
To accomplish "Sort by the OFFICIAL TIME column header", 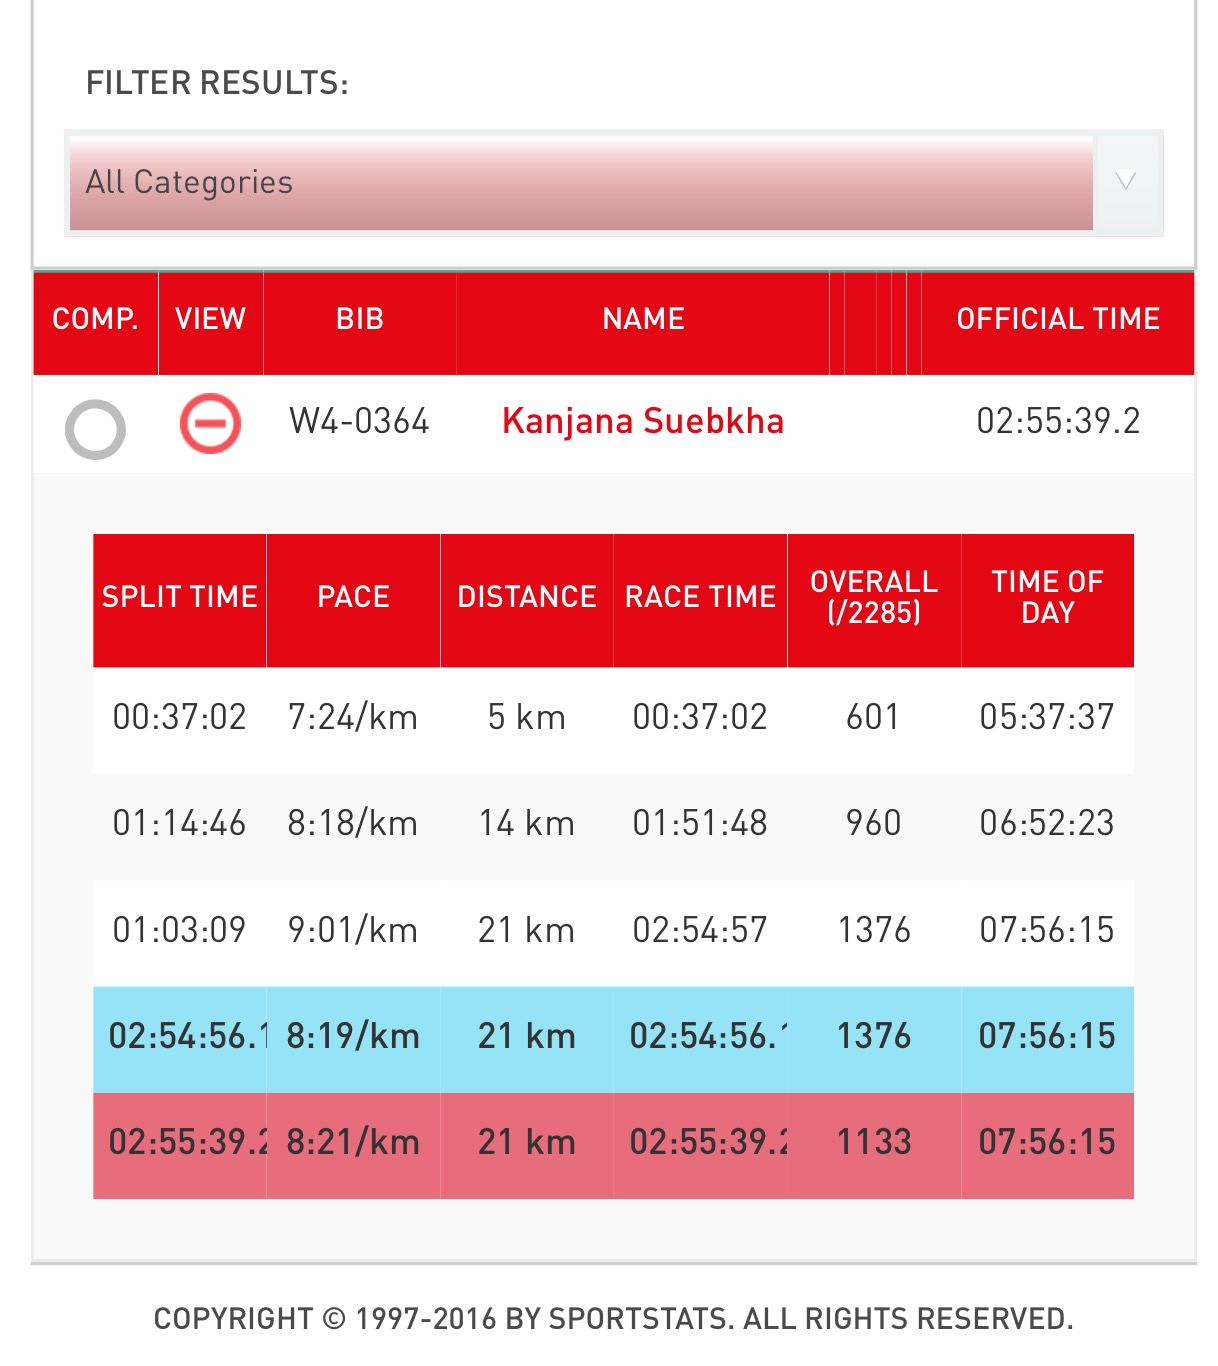I will coord(1058,319).
